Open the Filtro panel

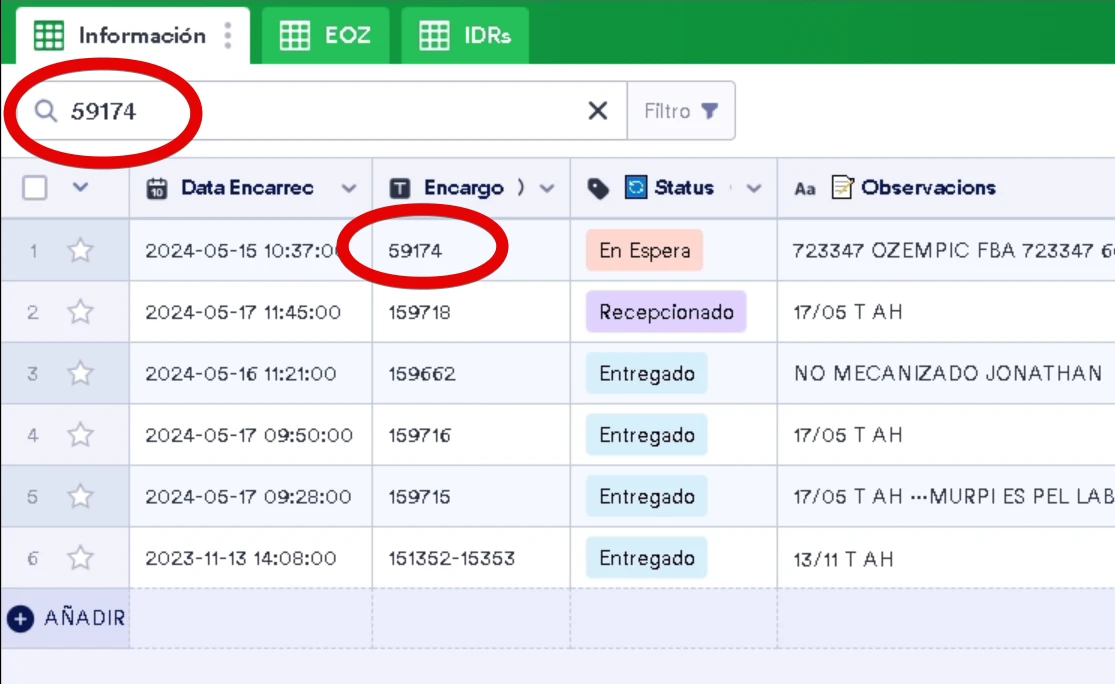(x=682, y=110)
